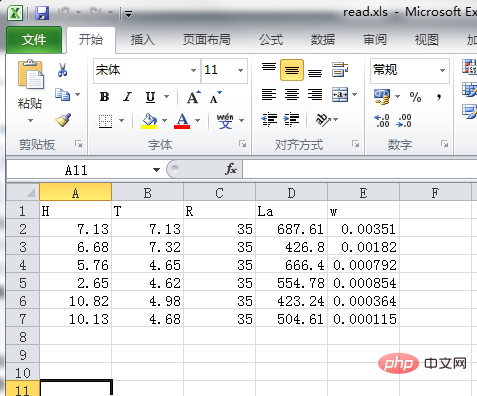Expand the Name Box dropdown arrow

point(156,170)
